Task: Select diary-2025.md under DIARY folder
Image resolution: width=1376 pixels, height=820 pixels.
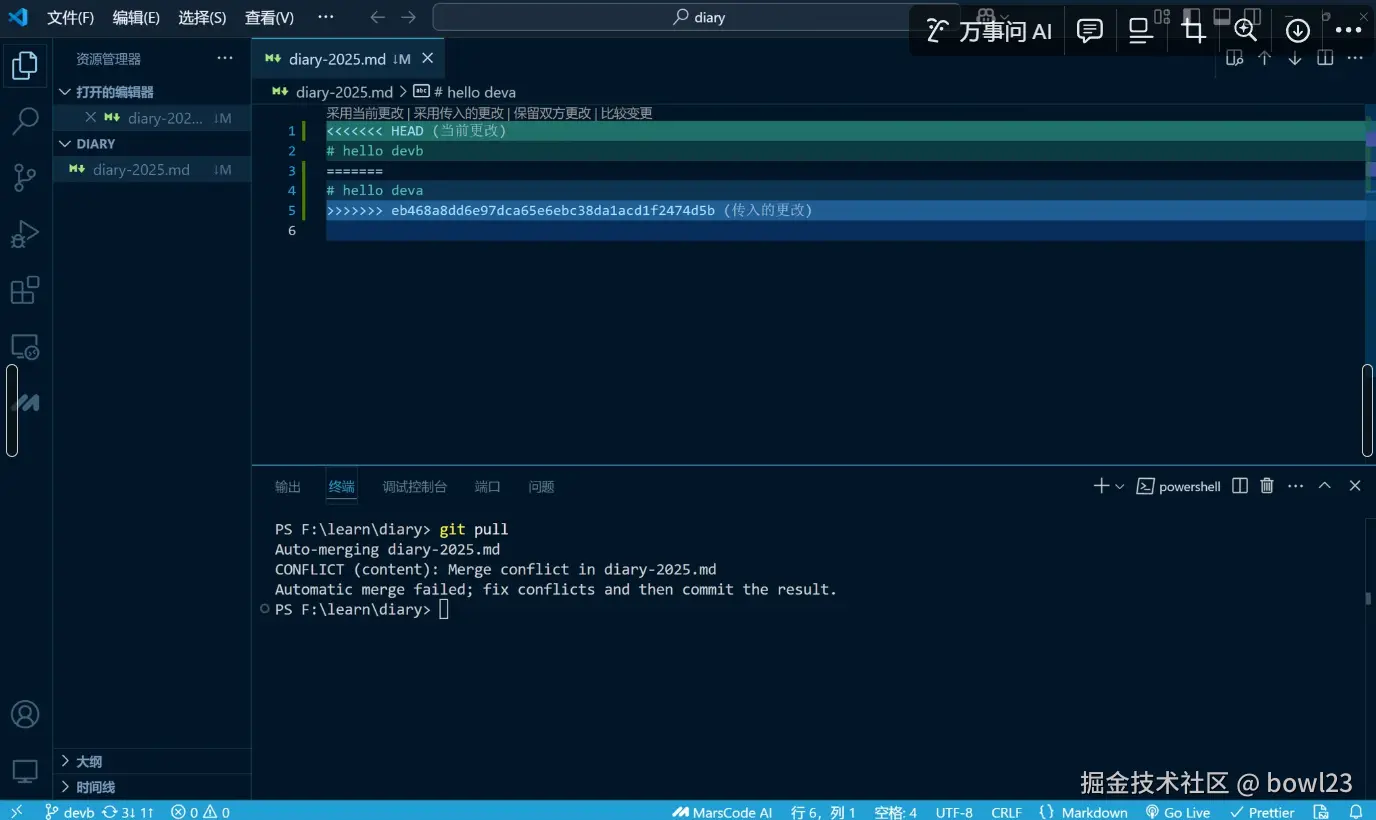Action: [x=152, y=170]
